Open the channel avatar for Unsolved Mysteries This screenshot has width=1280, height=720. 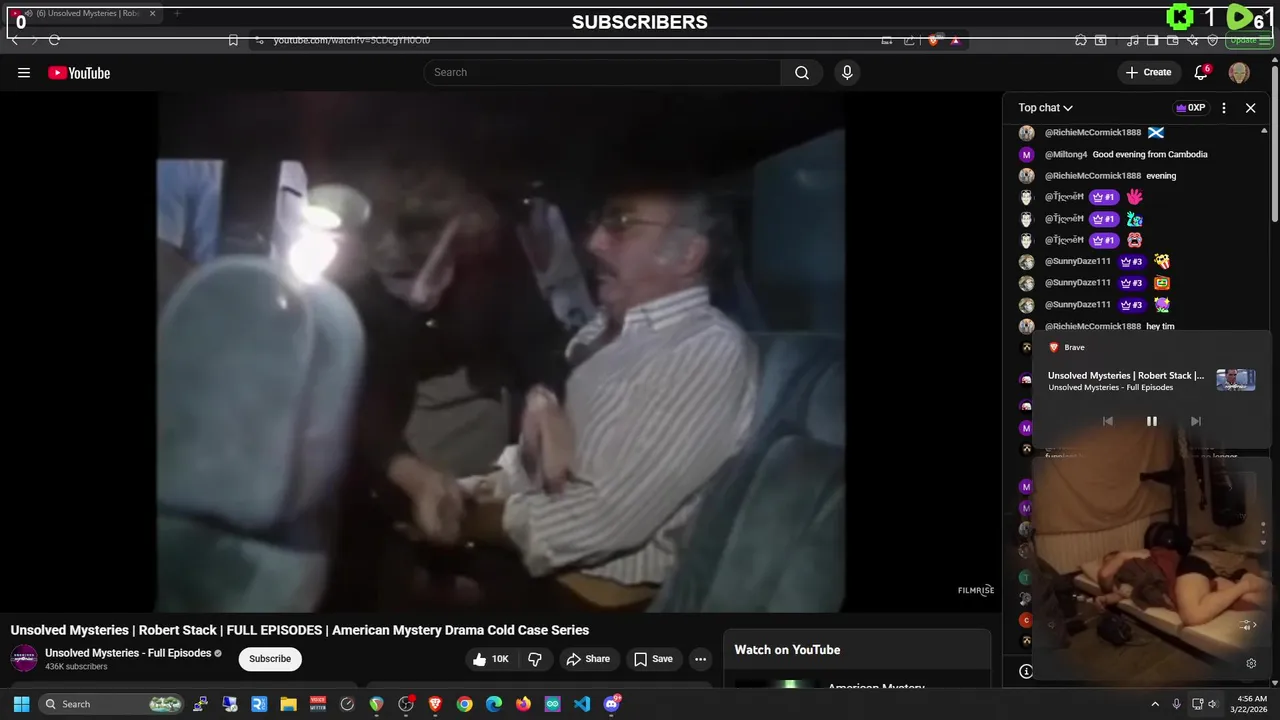[24, 658]
